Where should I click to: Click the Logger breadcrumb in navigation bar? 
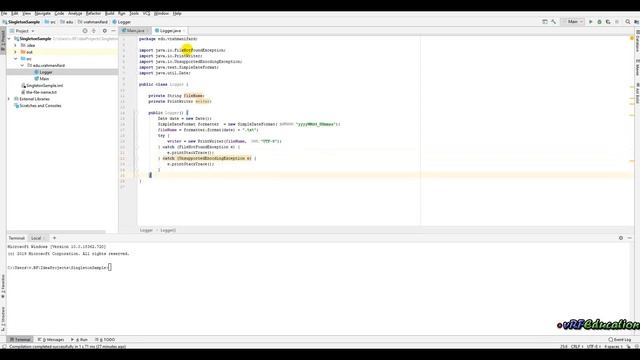pyautogui.click(x=122, y=22)
